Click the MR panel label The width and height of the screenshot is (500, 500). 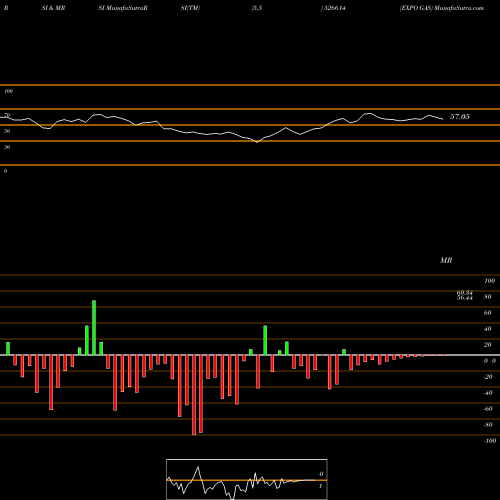pos(446,260)
